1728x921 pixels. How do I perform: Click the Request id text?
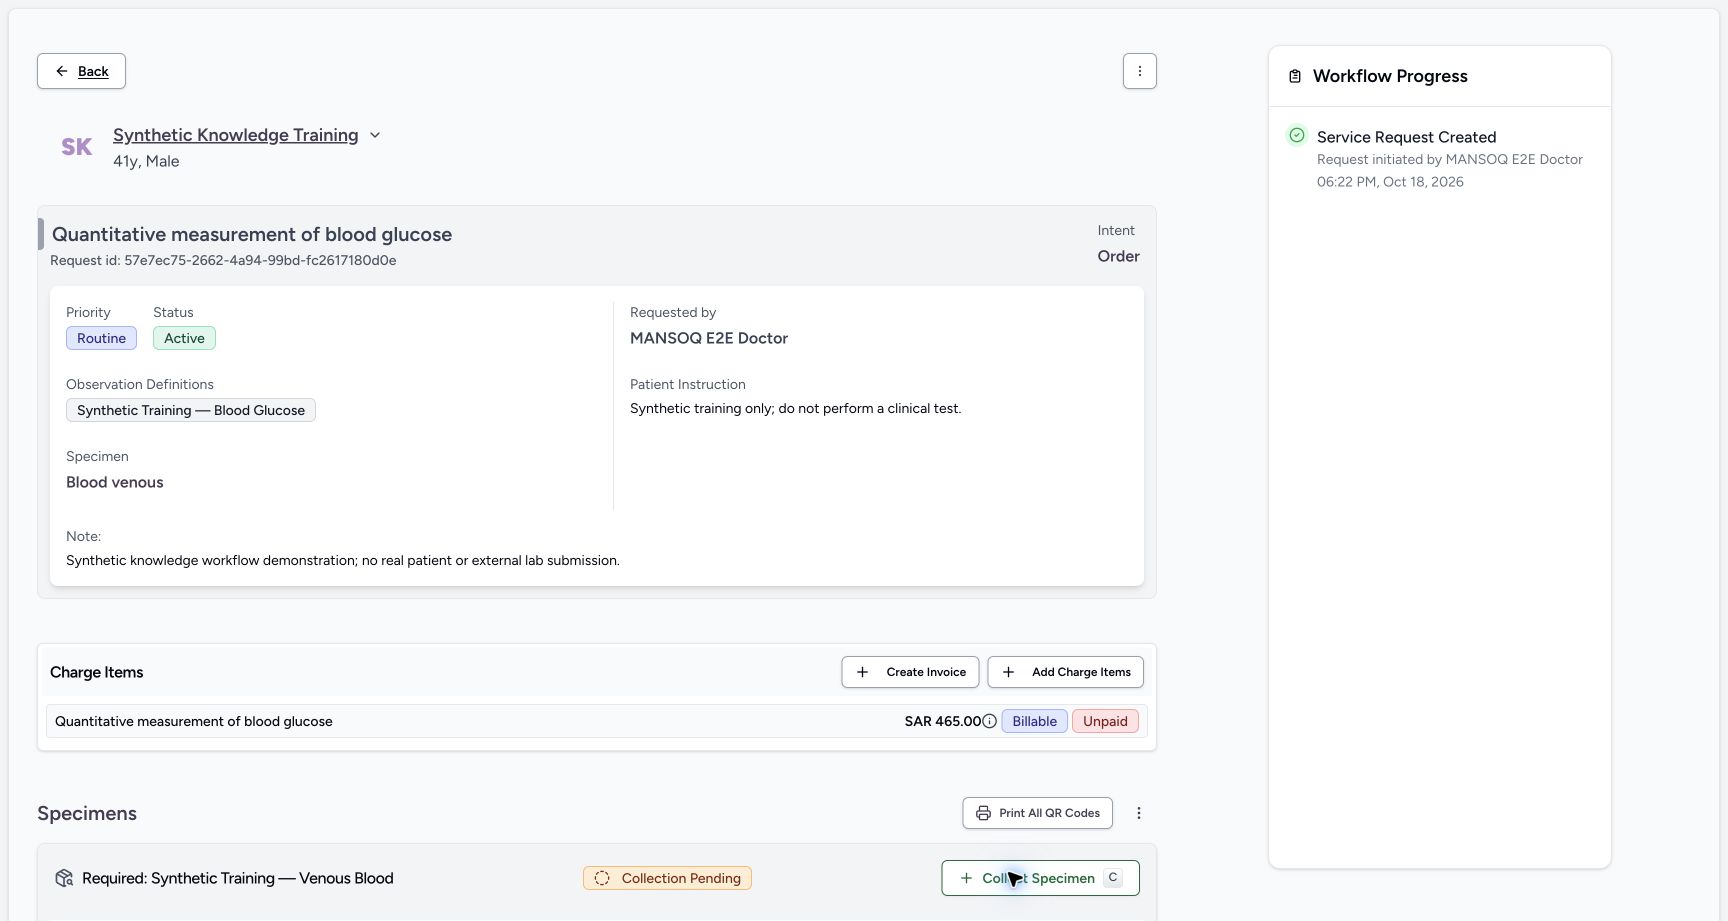pos(223,260)
